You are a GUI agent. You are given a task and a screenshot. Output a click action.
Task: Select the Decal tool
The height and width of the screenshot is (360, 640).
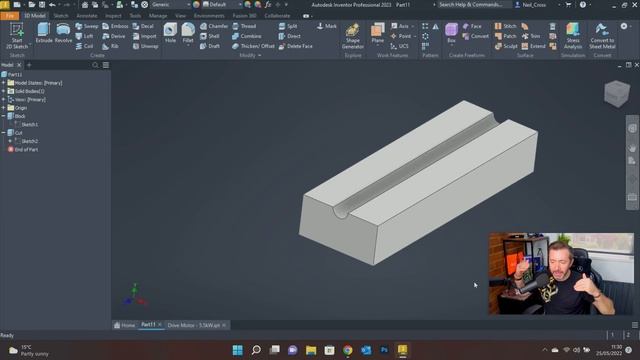[x=143, y=26]
